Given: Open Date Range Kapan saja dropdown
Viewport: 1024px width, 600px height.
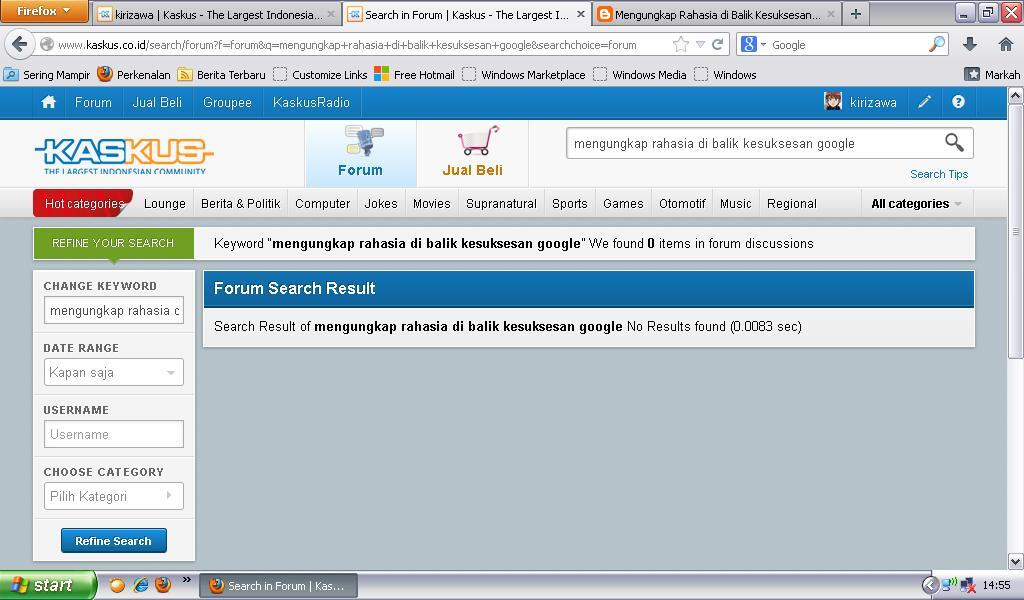Looking at the screenshot, I should coord(114,372).
